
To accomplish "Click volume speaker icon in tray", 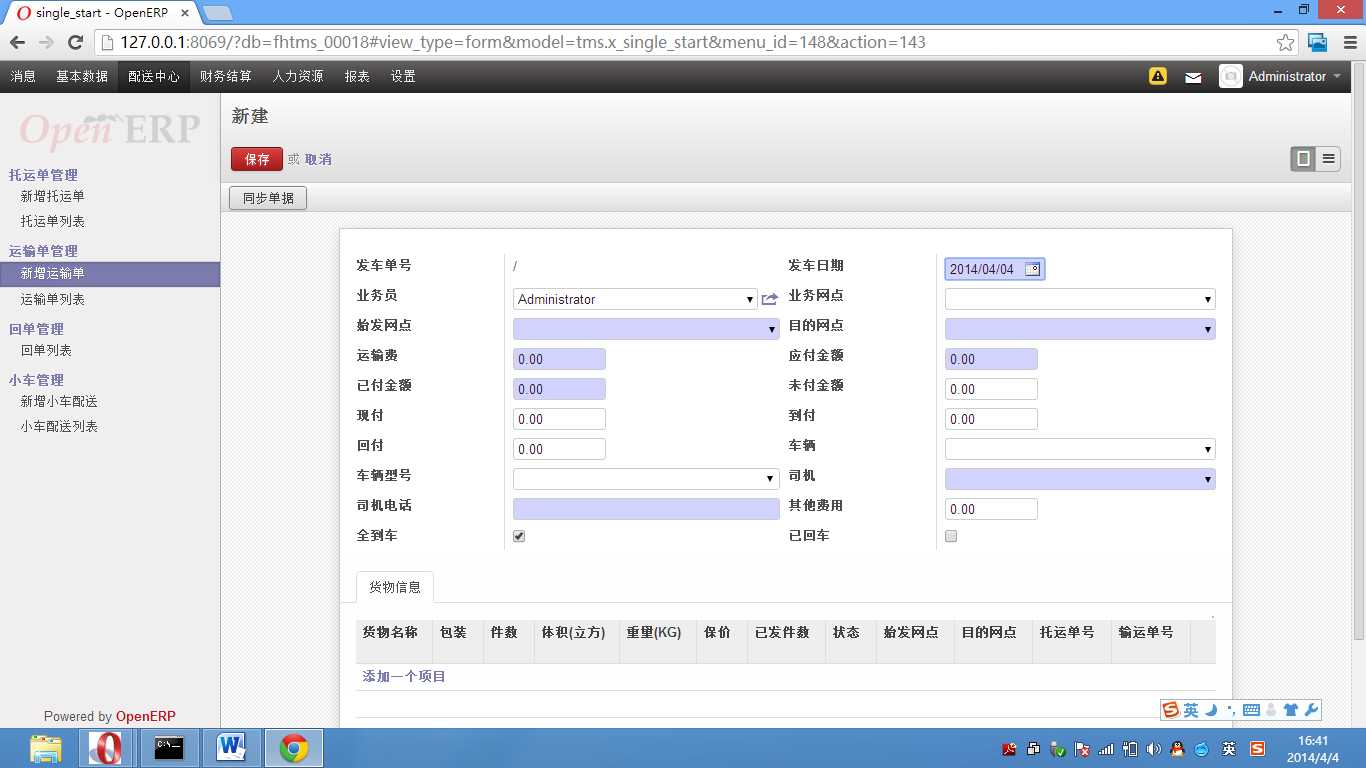I will click(x=1154, y=749).
